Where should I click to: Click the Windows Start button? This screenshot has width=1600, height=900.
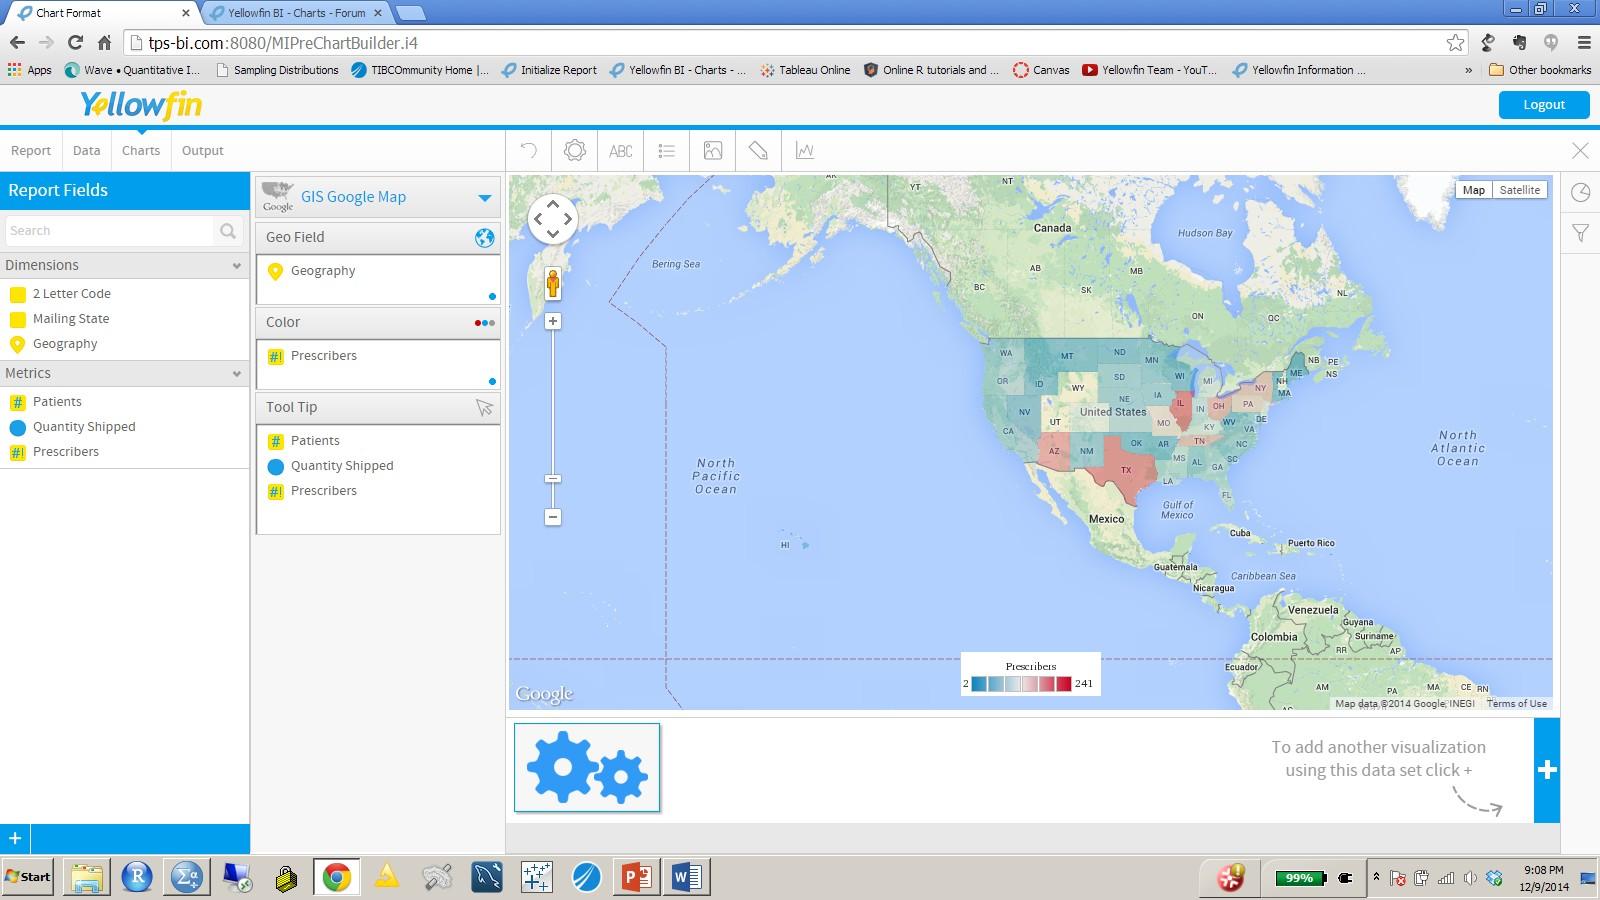tap(28, 877)
